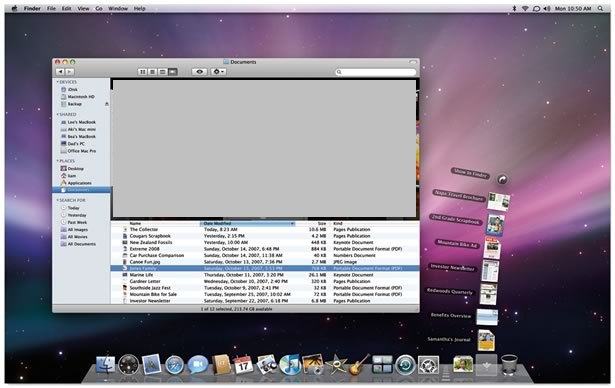Open Time Machine in the Dock
Image resolution: width=615 pixels, height=388 pixels.
click(405, 365)
